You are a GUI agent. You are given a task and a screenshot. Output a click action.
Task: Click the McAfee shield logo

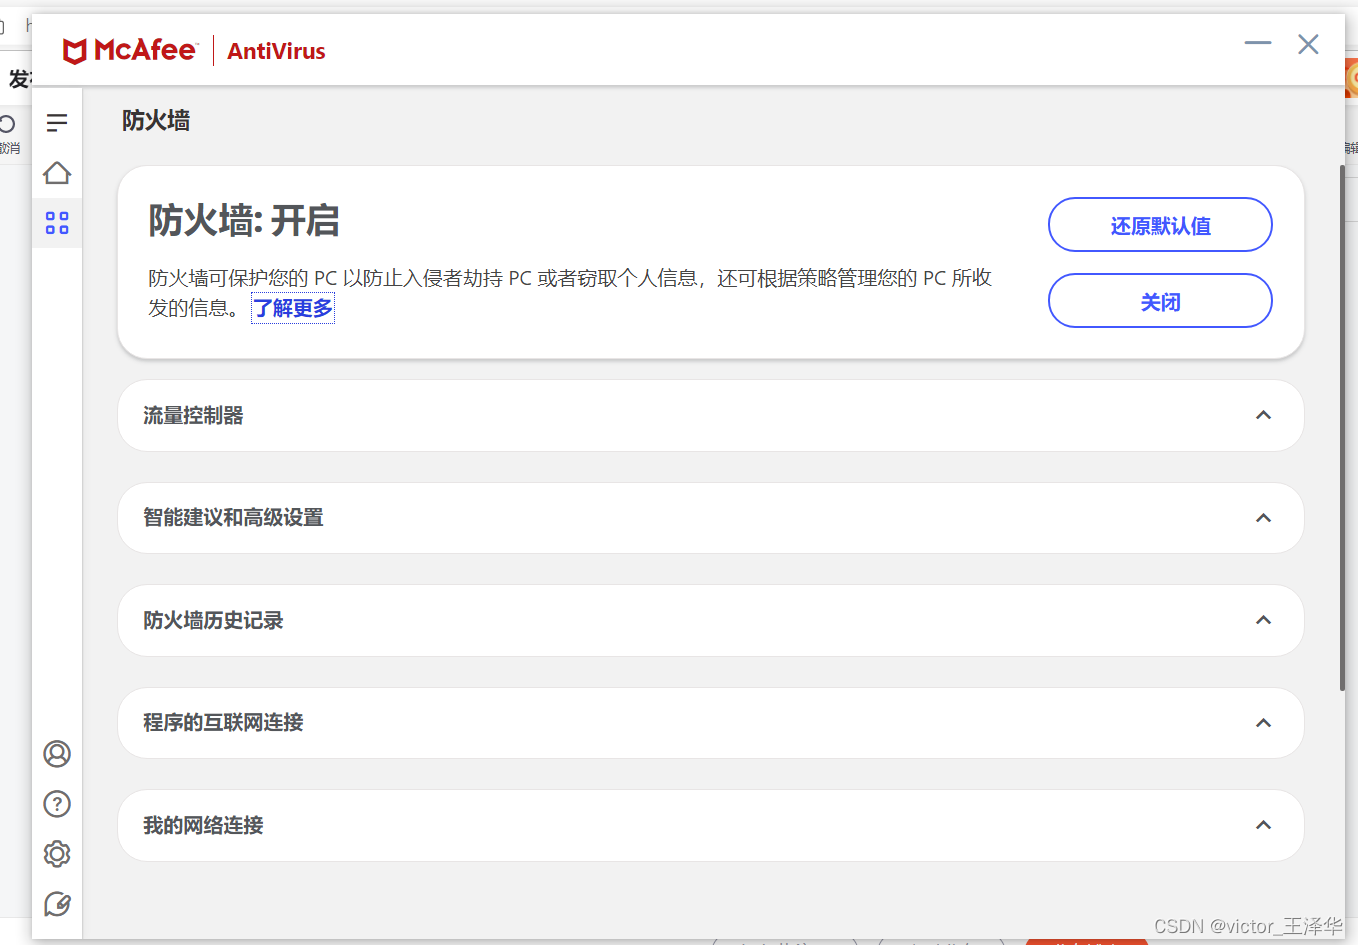tap(75, 51)
